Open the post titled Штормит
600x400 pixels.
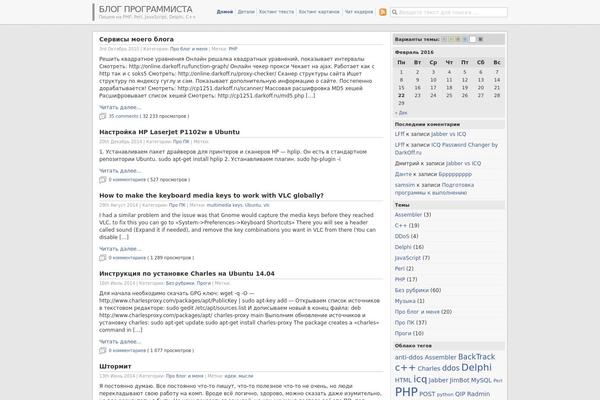[115, 366]
